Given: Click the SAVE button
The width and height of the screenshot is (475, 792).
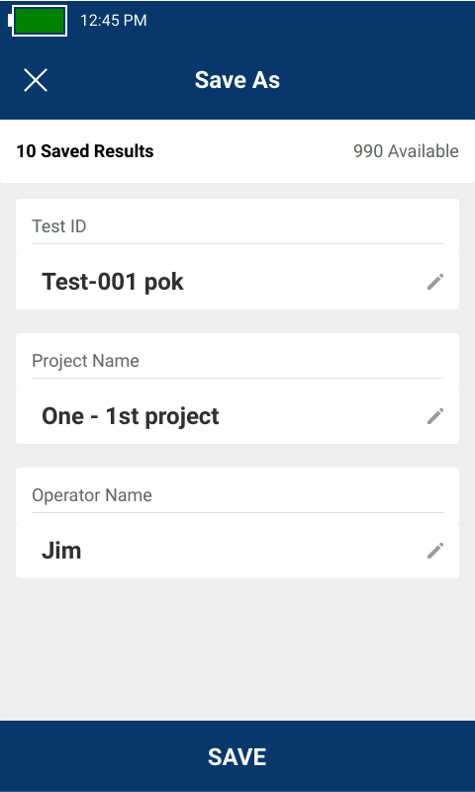Looking at the screenshot, I should (x=238, y=756).
